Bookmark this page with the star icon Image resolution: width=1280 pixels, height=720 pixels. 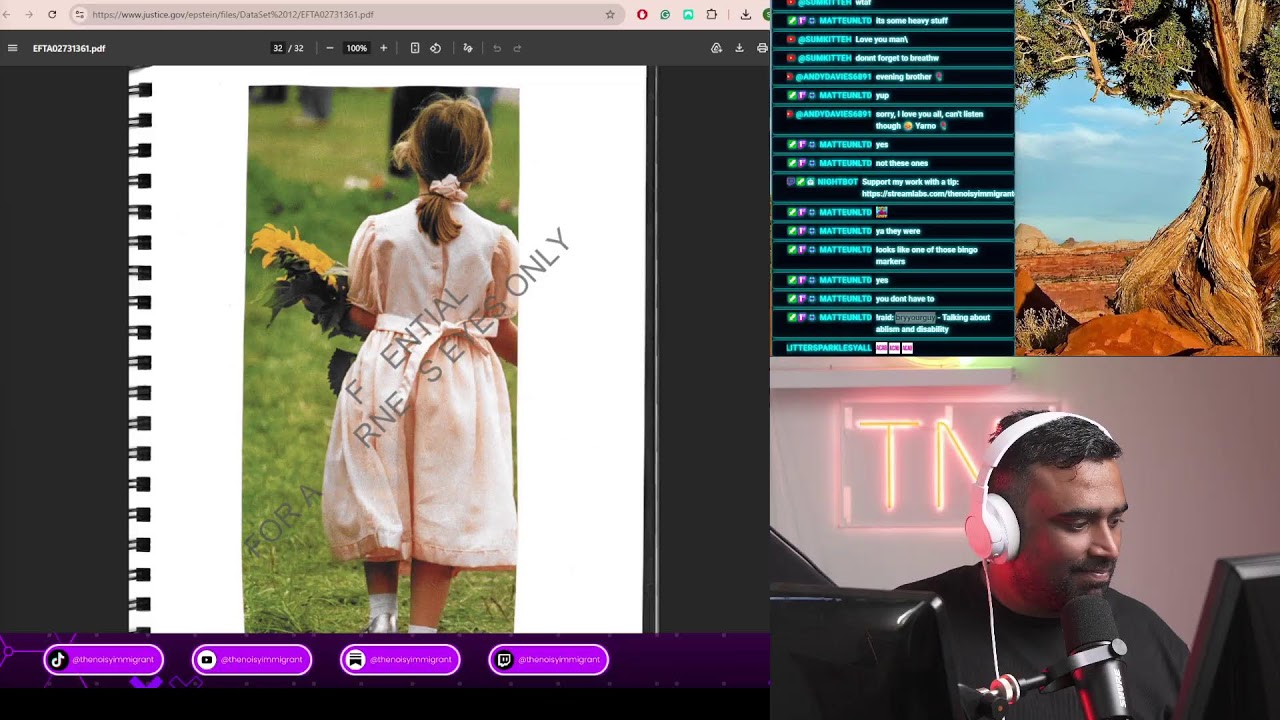(610, 15)
